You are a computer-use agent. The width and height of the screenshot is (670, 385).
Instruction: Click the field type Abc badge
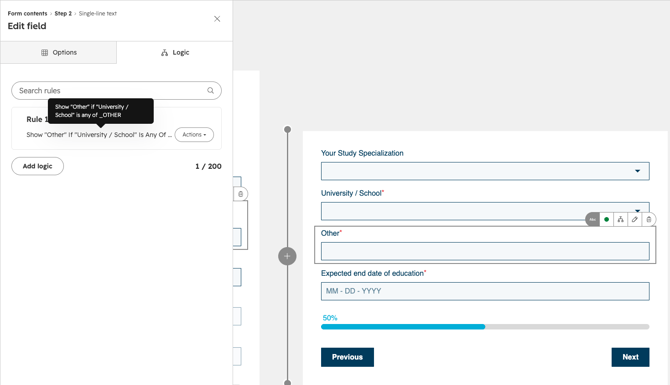592,220
